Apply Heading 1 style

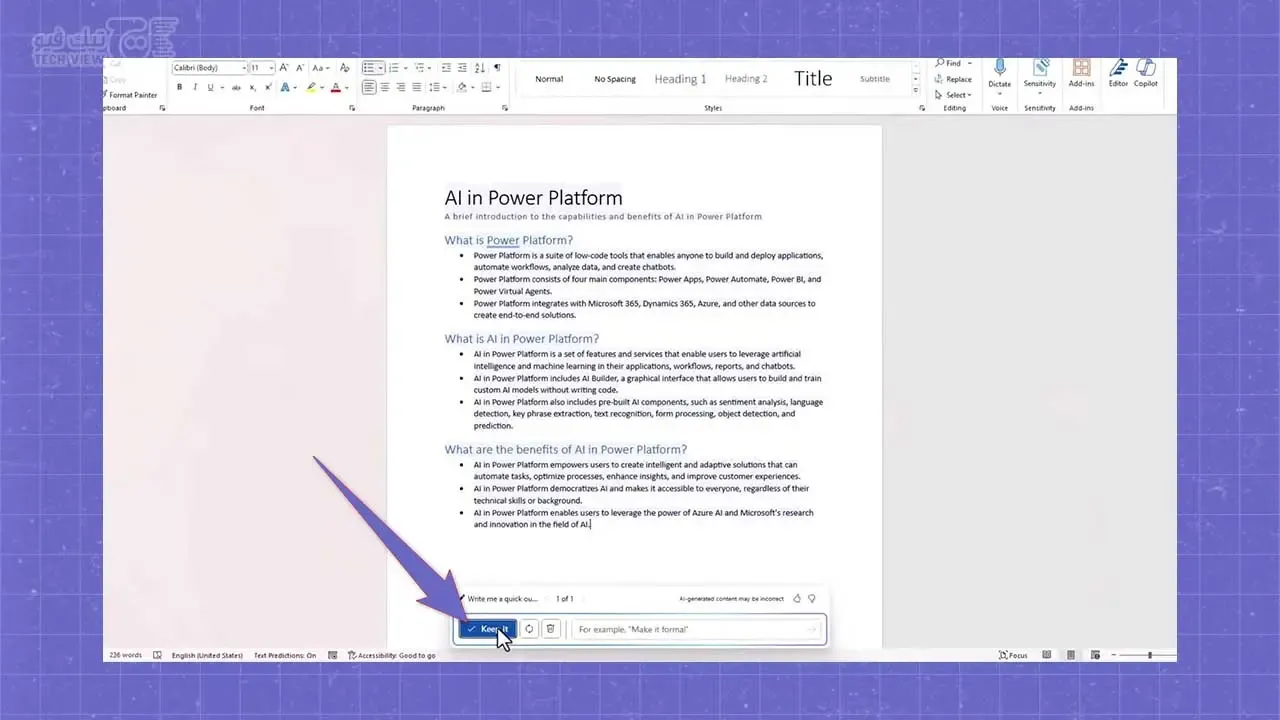680,79
